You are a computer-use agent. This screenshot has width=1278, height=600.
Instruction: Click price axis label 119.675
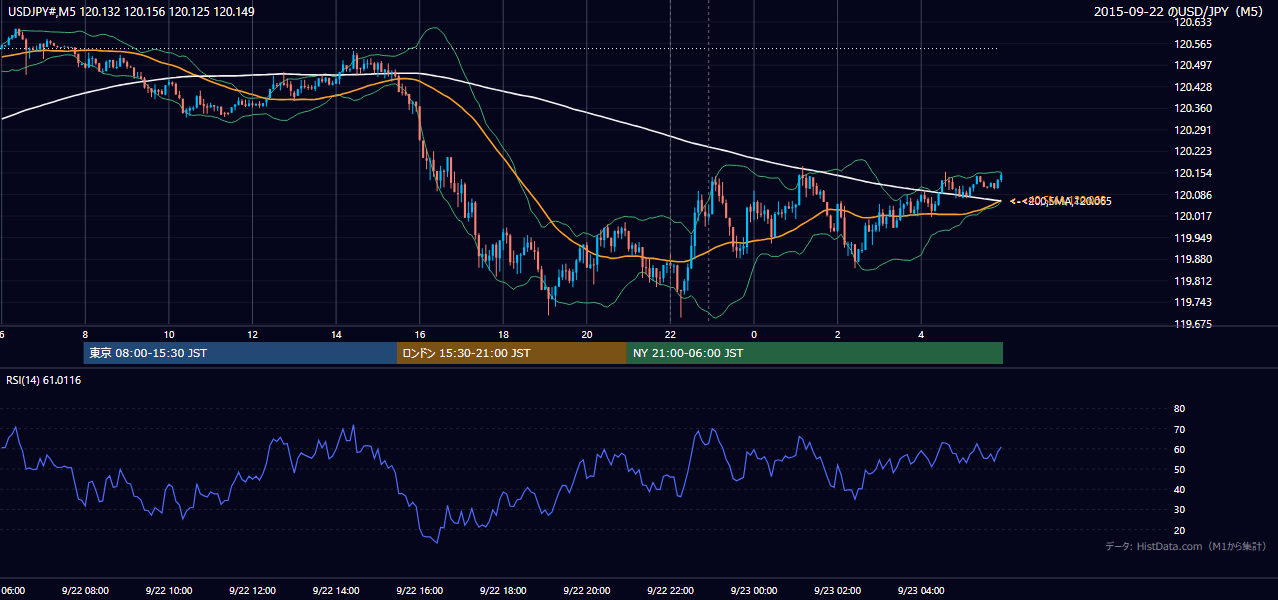tap(1194, 324)
